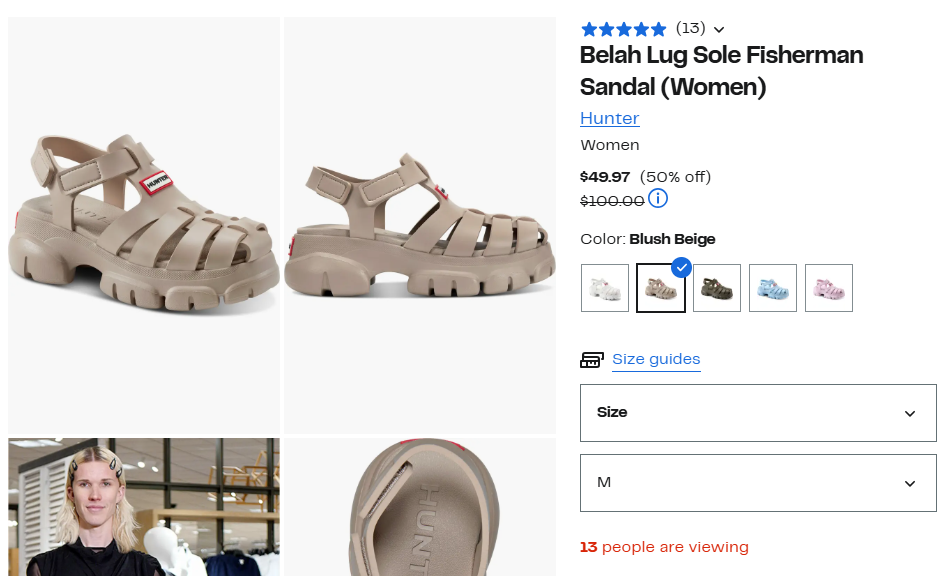Pick the light blue sandal color

click(x=773, y=288)
